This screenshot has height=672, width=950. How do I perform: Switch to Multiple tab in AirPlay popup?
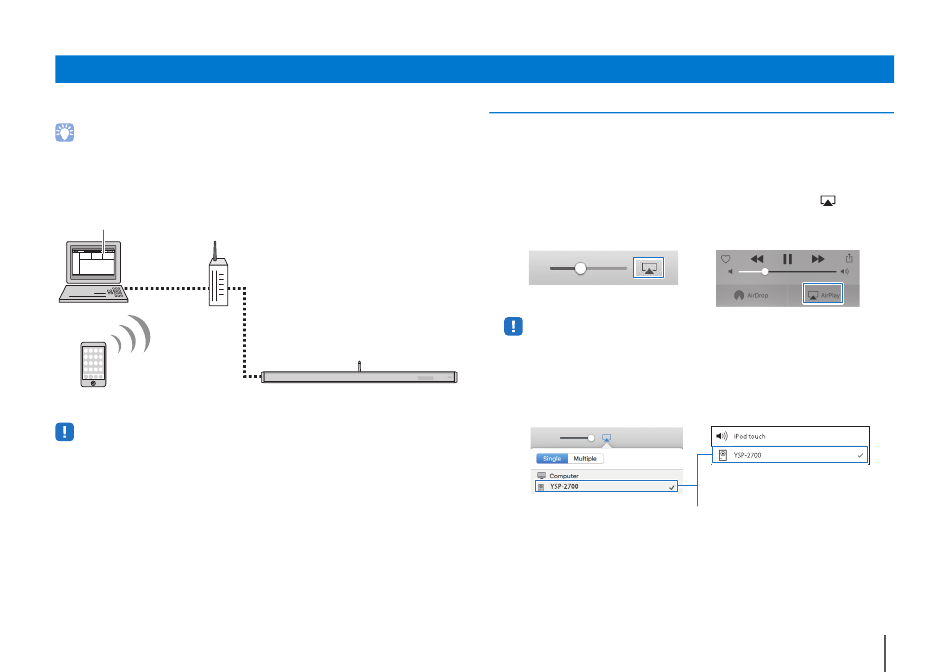585,459
